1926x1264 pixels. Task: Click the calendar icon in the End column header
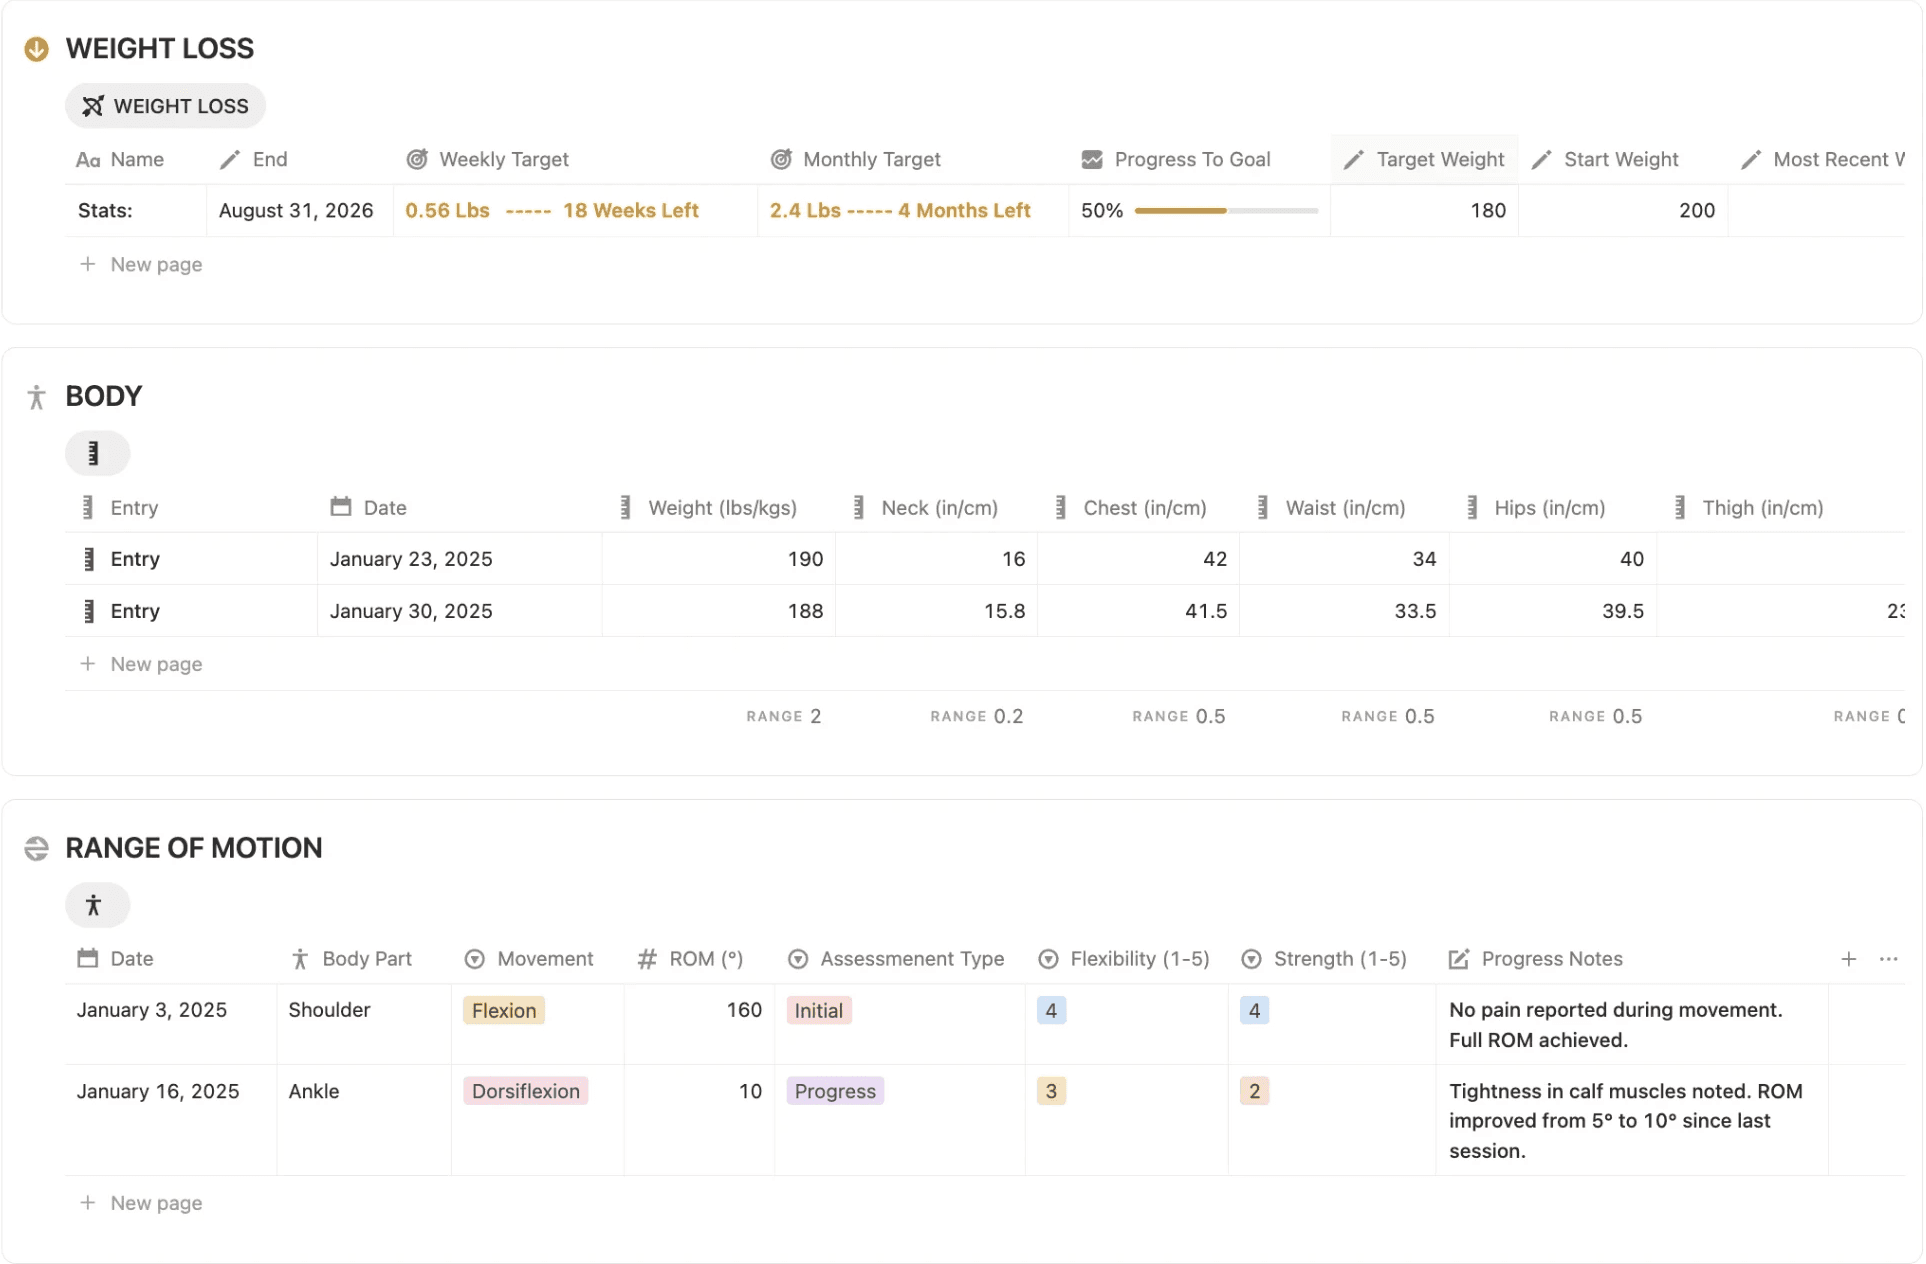pyautogui.click(x=228, y=159)
